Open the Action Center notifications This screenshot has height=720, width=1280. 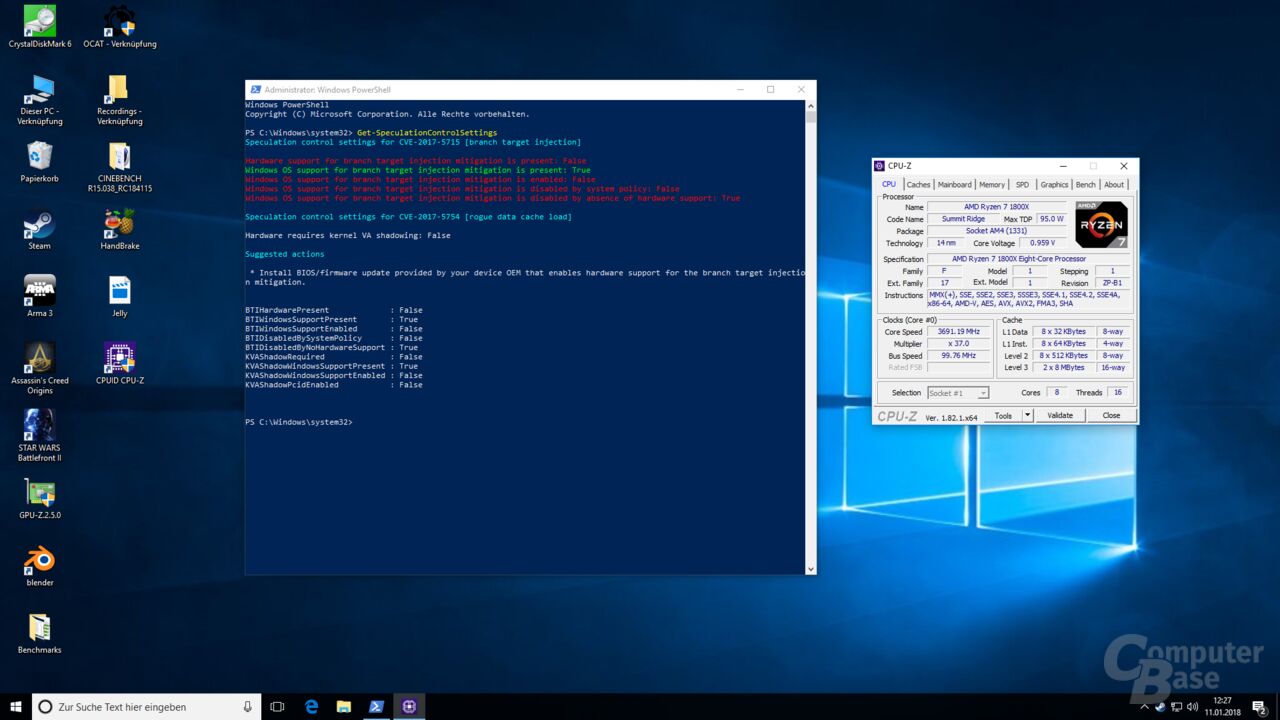pos(1259,707)
